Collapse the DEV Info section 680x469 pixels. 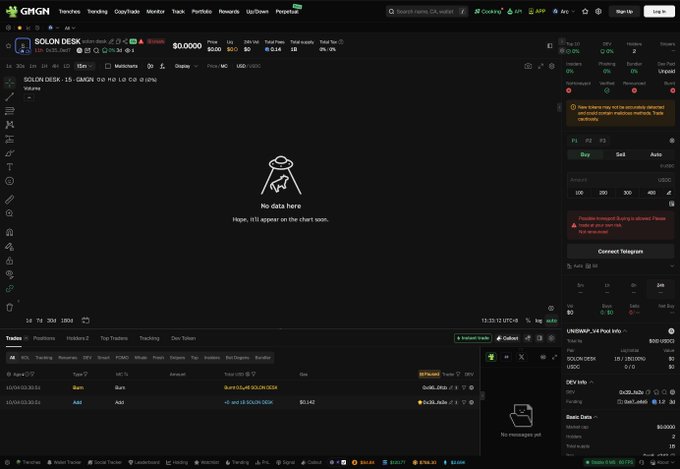click(592, 382)
